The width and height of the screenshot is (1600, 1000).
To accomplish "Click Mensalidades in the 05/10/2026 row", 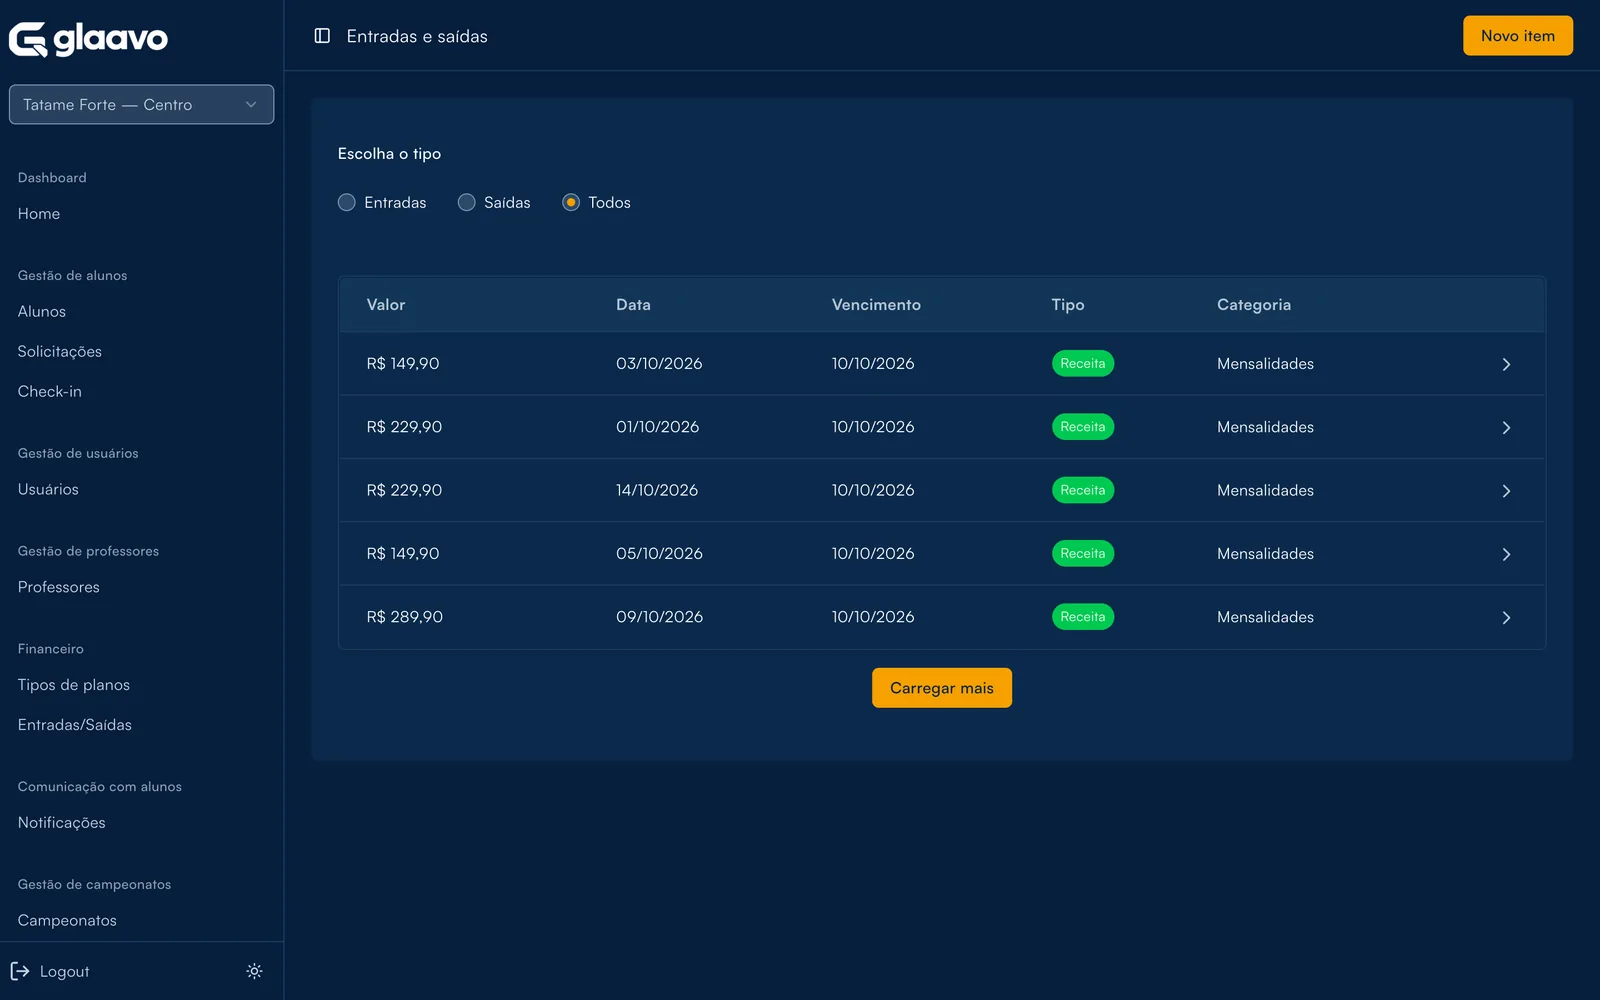I will pos(1266,554).
